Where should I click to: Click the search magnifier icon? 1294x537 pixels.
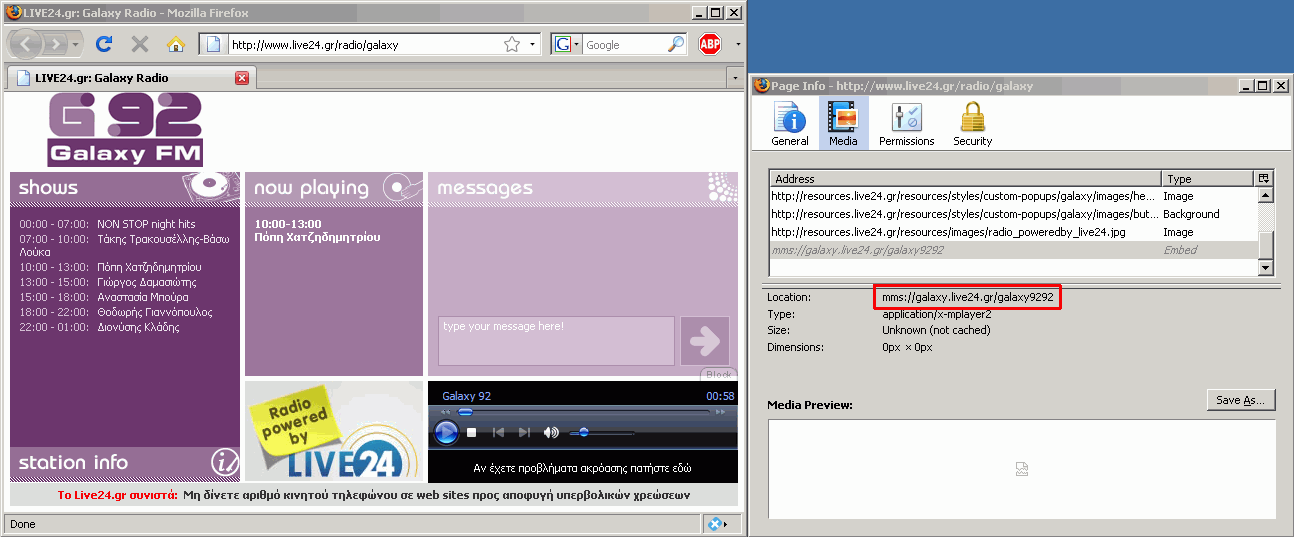click(677, 44)
